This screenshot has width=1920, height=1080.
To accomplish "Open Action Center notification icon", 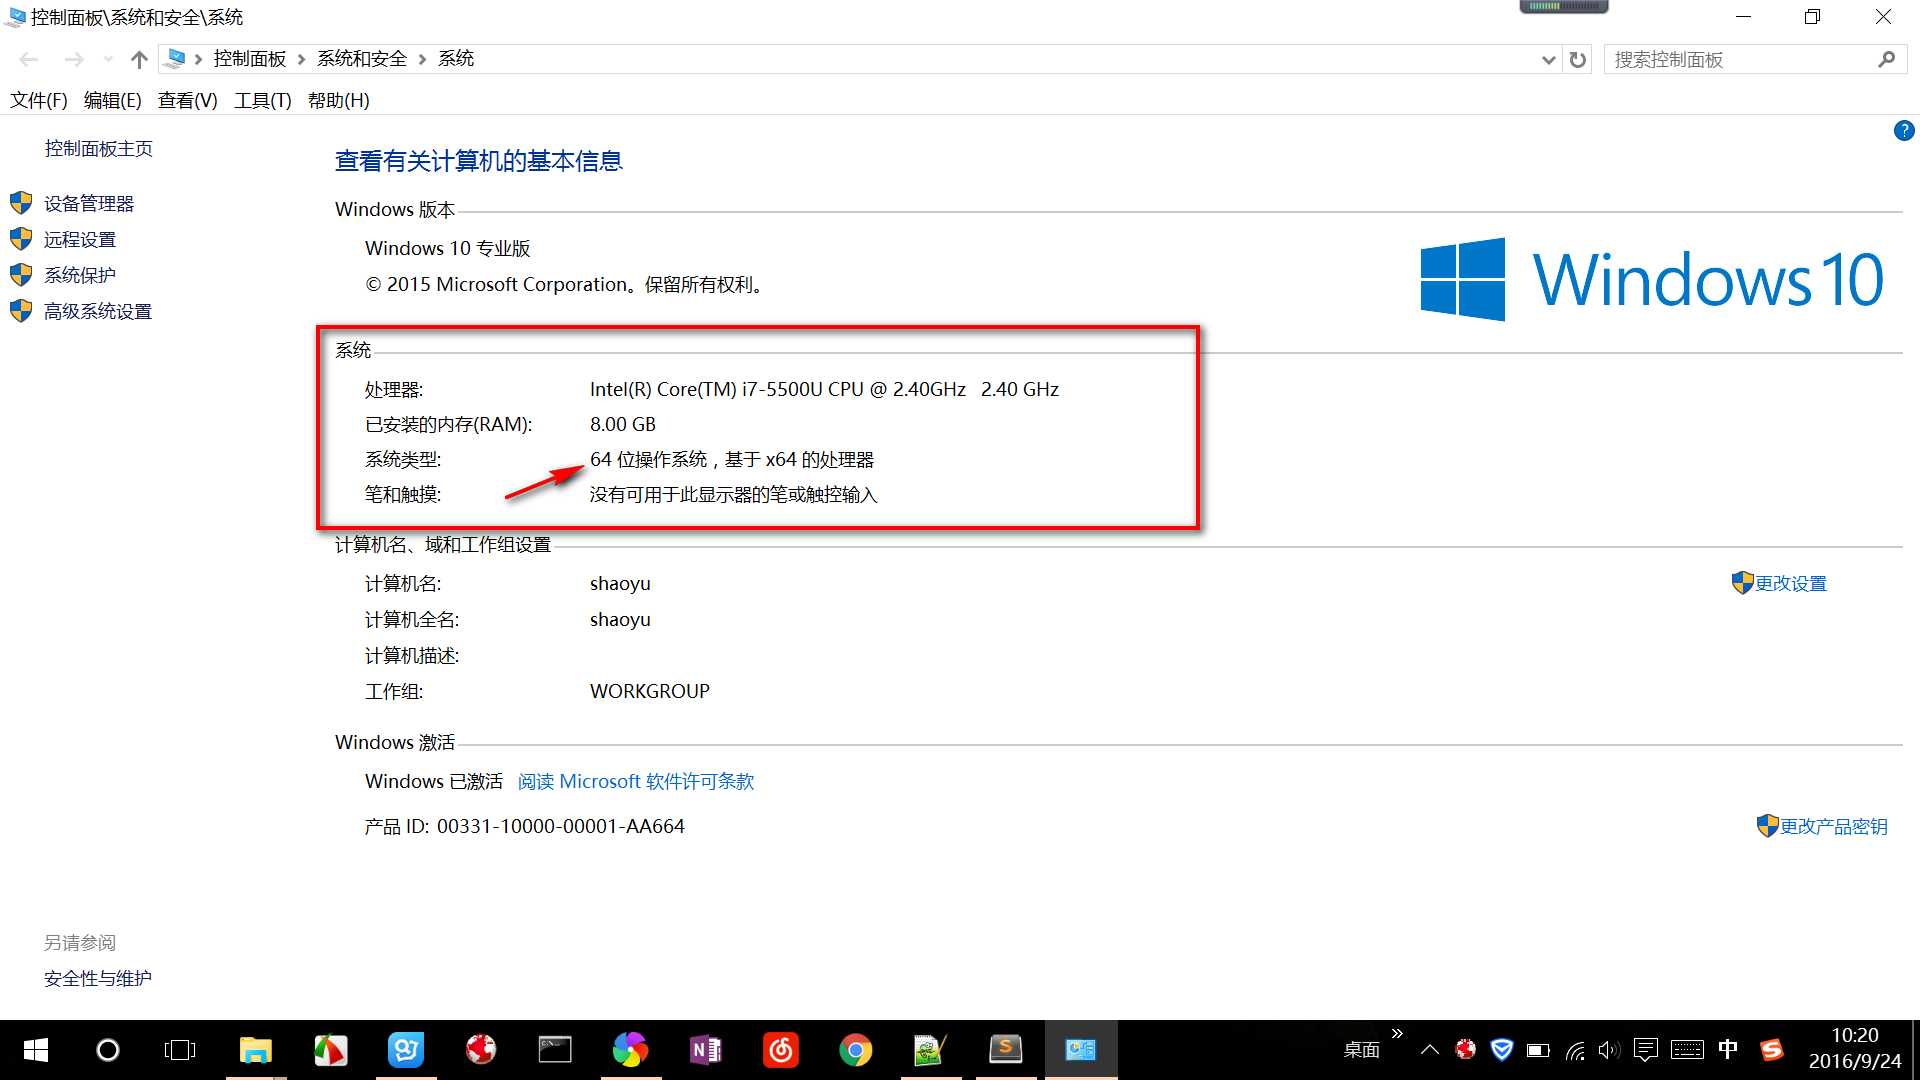I will 1645,1050.
